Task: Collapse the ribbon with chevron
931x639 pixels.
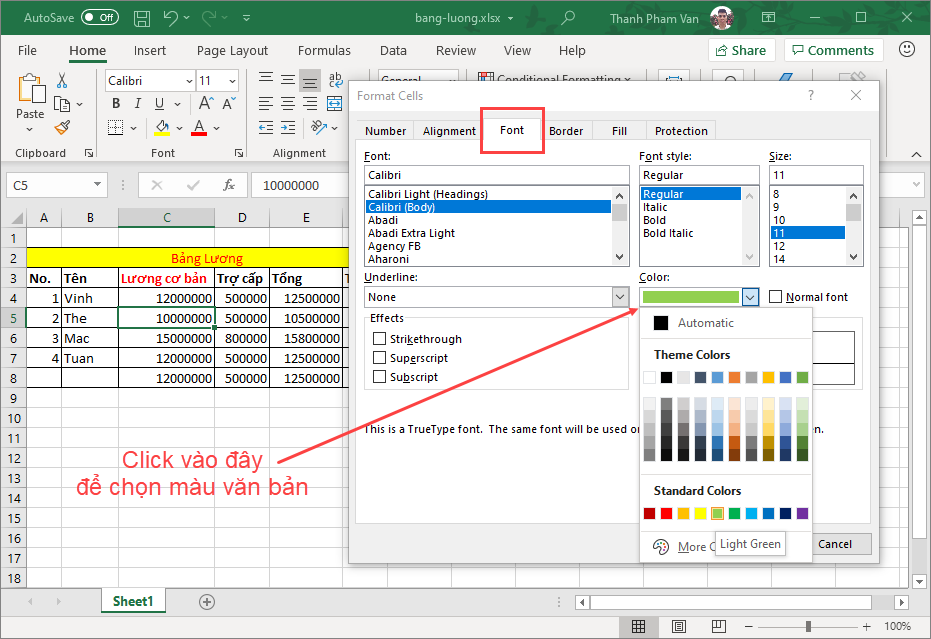Action: [x=916, y=154]
